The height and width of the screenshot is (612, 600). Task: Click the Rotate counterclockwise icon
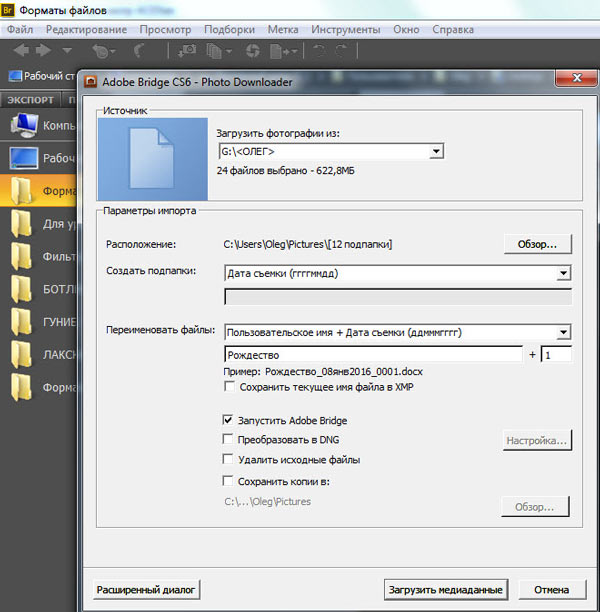click(x=319, y=51)
